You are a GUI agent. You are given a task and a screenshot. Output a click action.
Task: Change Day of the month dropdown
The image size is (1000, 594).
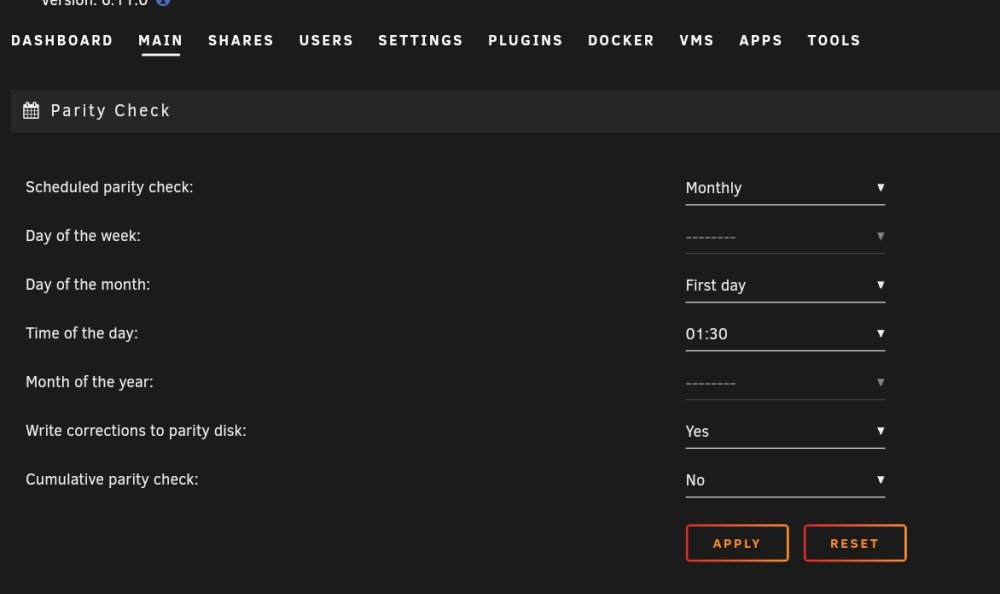point(785,285)
